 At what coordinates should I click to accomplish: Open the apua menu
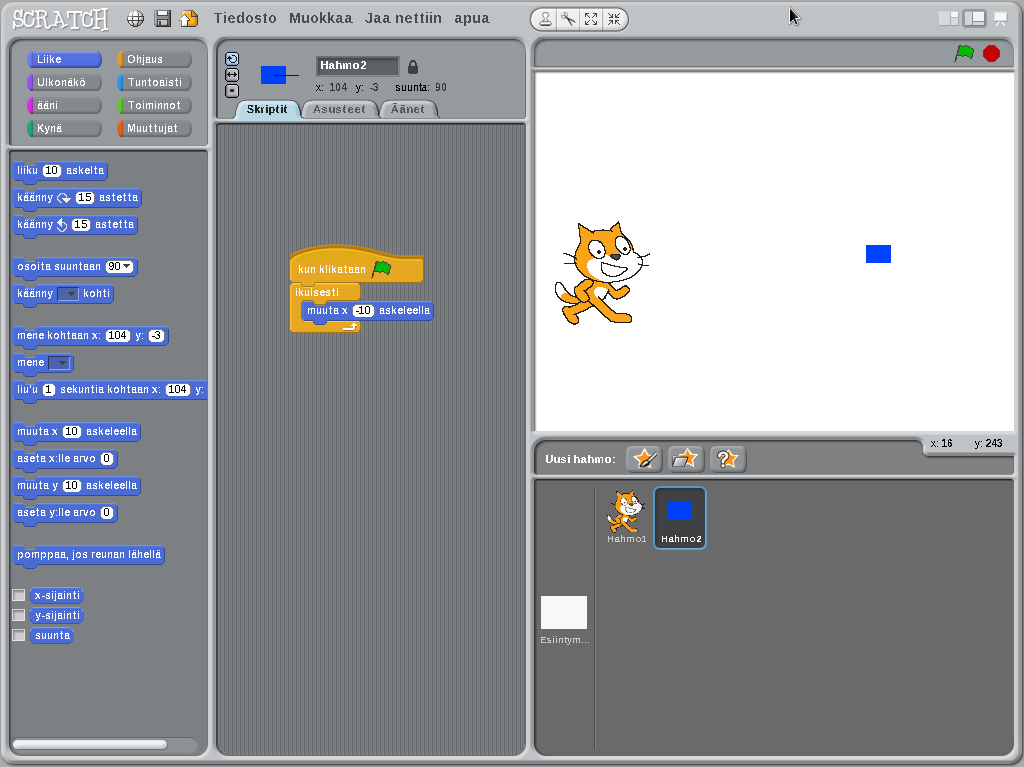(472, 18)
